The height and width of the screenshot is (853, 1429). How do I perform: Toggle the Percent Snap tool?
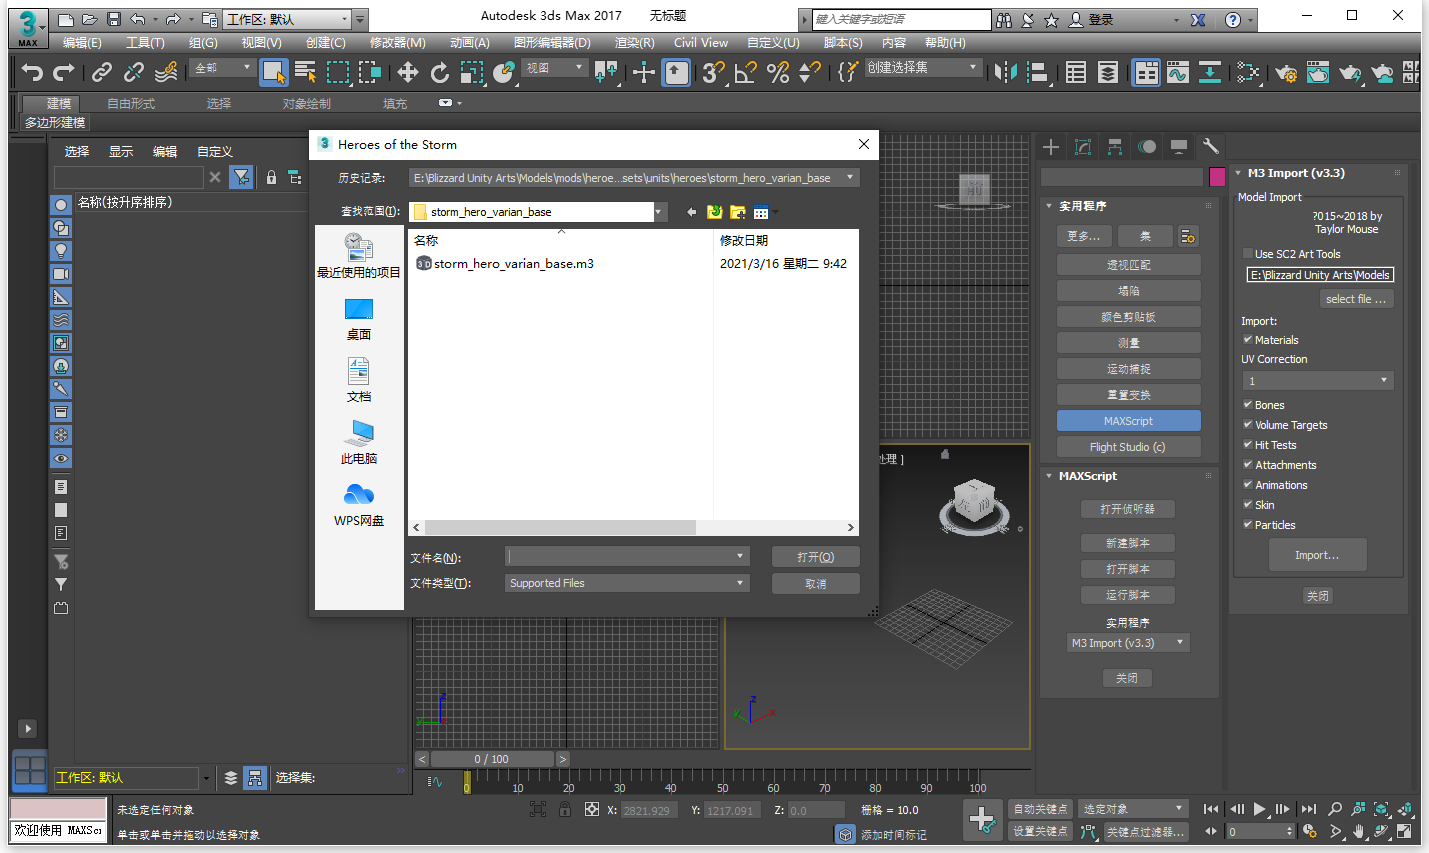point(777,72)
